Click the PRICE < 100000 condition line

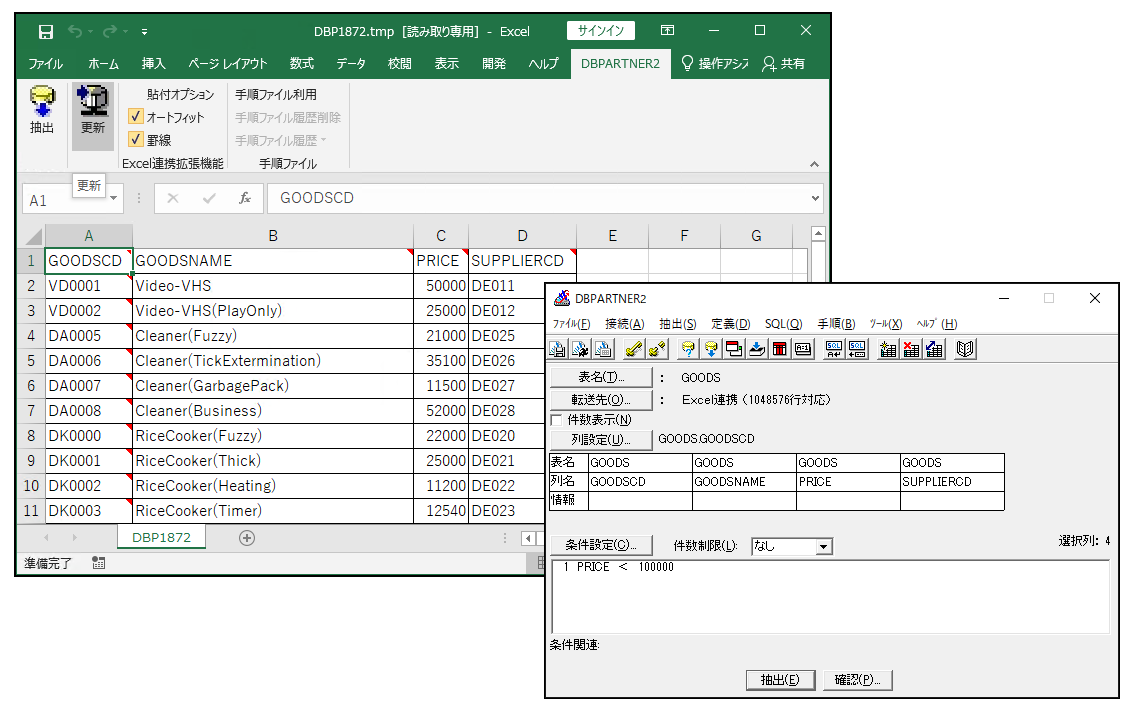point(619,567)
